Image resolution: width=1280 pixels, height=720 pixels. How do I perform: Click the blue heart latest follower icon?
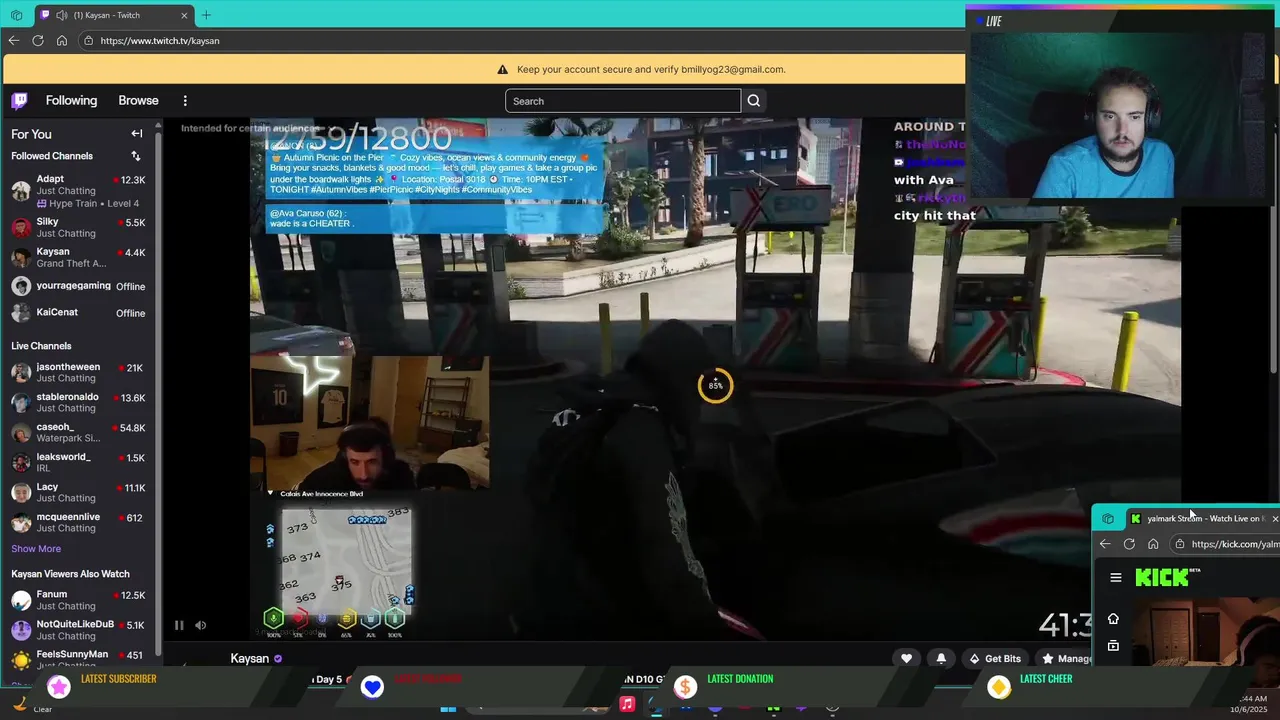tap(372, 686)
